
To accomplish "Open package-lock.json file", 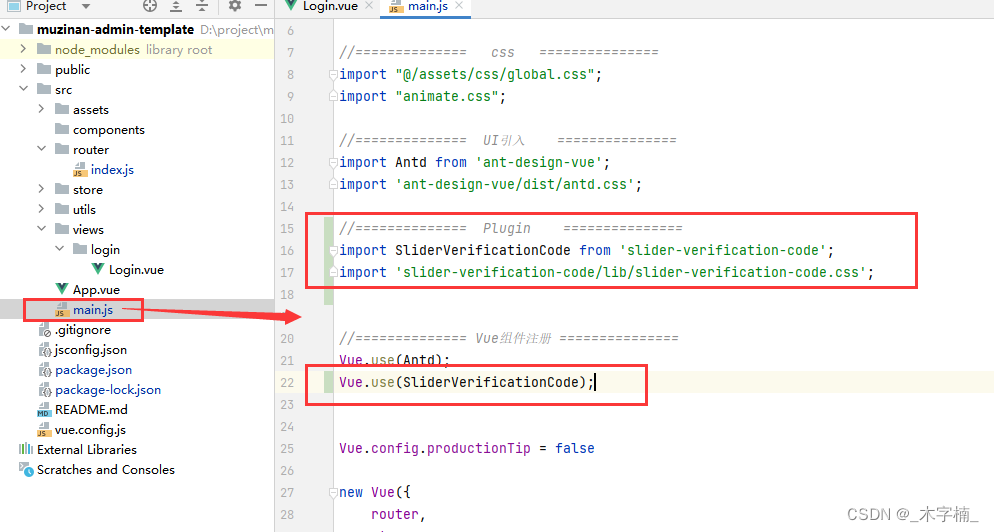I will 108,389.
